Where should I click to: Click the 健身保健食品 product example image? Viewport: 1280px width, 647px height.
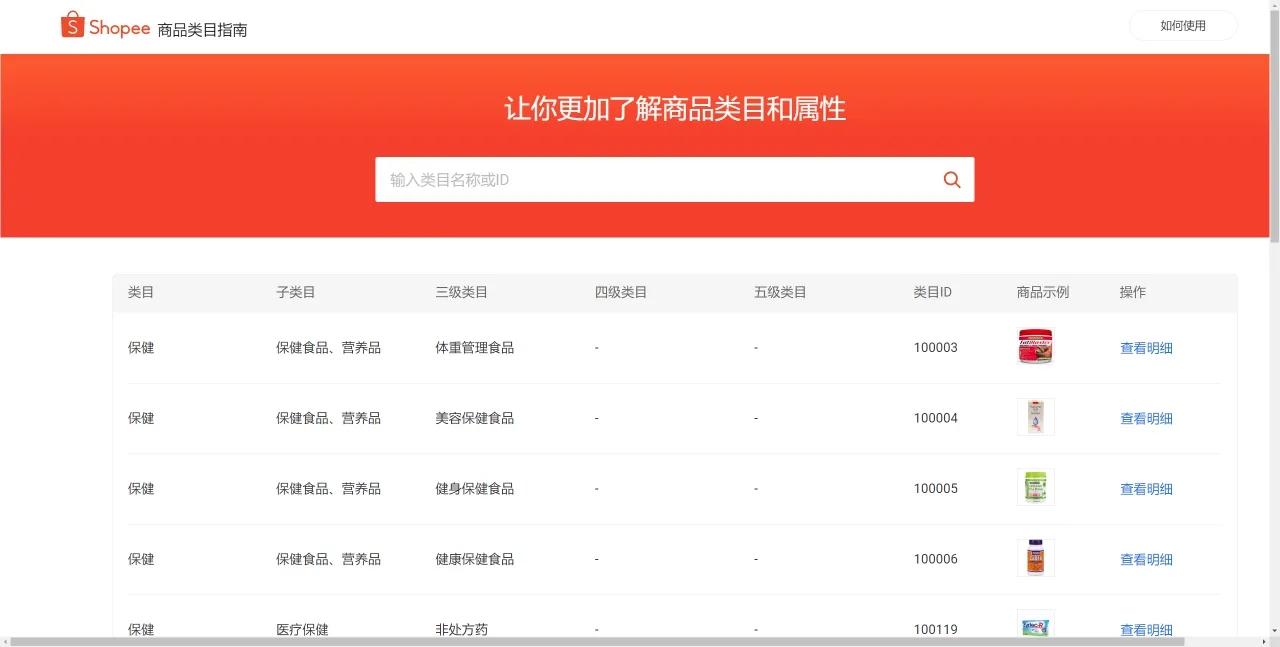point(1035,487)
